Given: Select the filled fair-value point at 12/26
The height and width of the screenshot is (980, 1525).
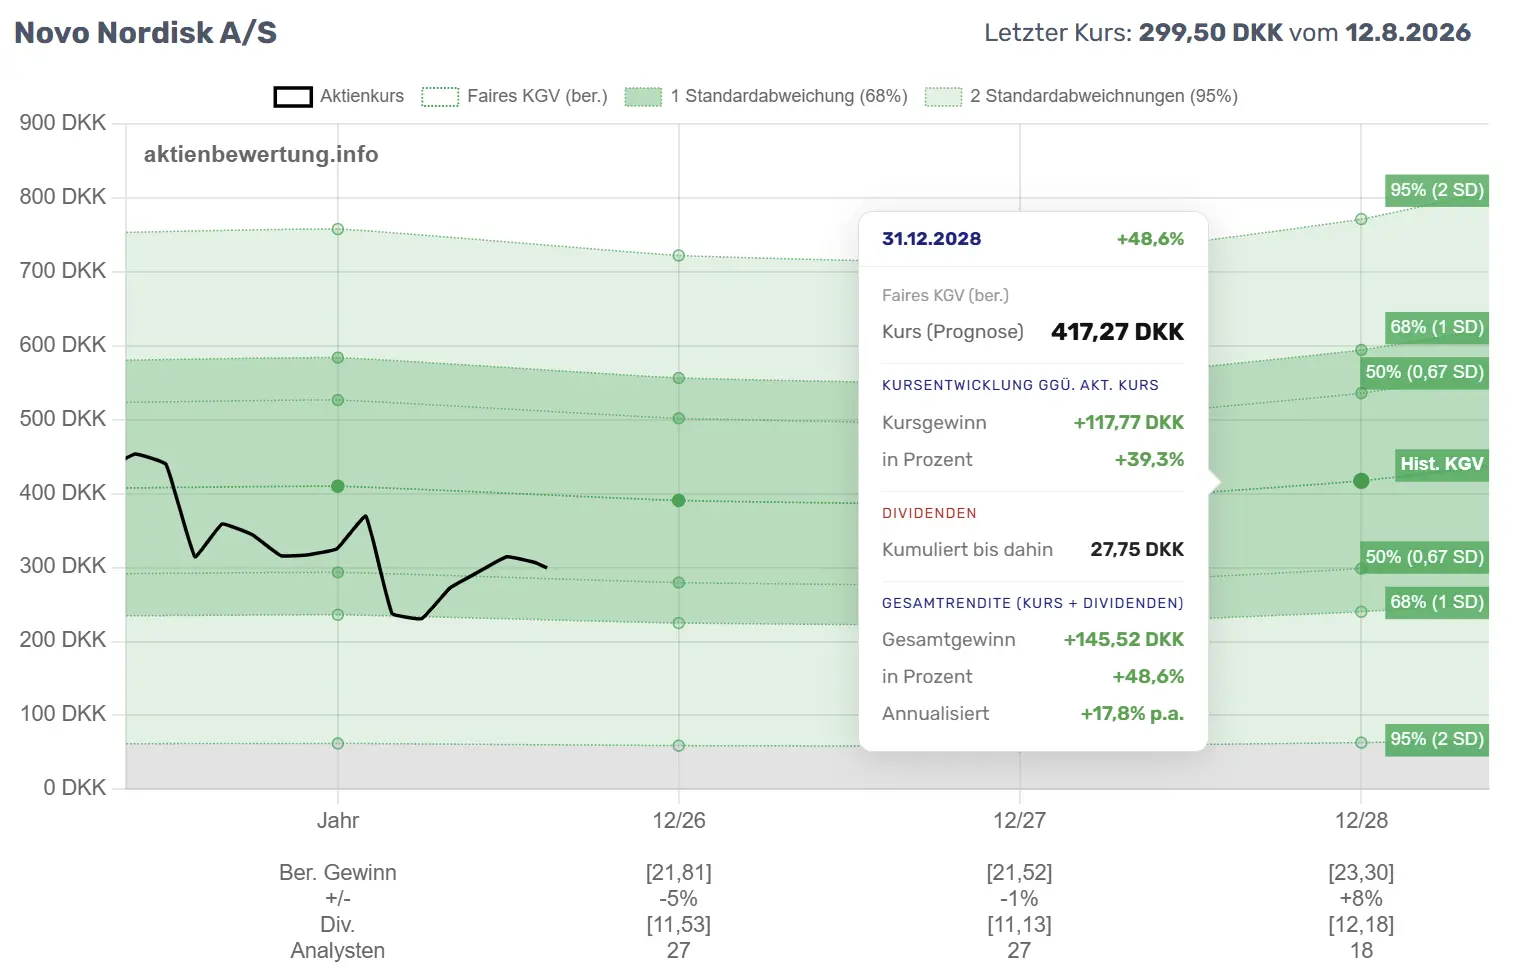Looking at the screenshot, I should coord(679,500).
